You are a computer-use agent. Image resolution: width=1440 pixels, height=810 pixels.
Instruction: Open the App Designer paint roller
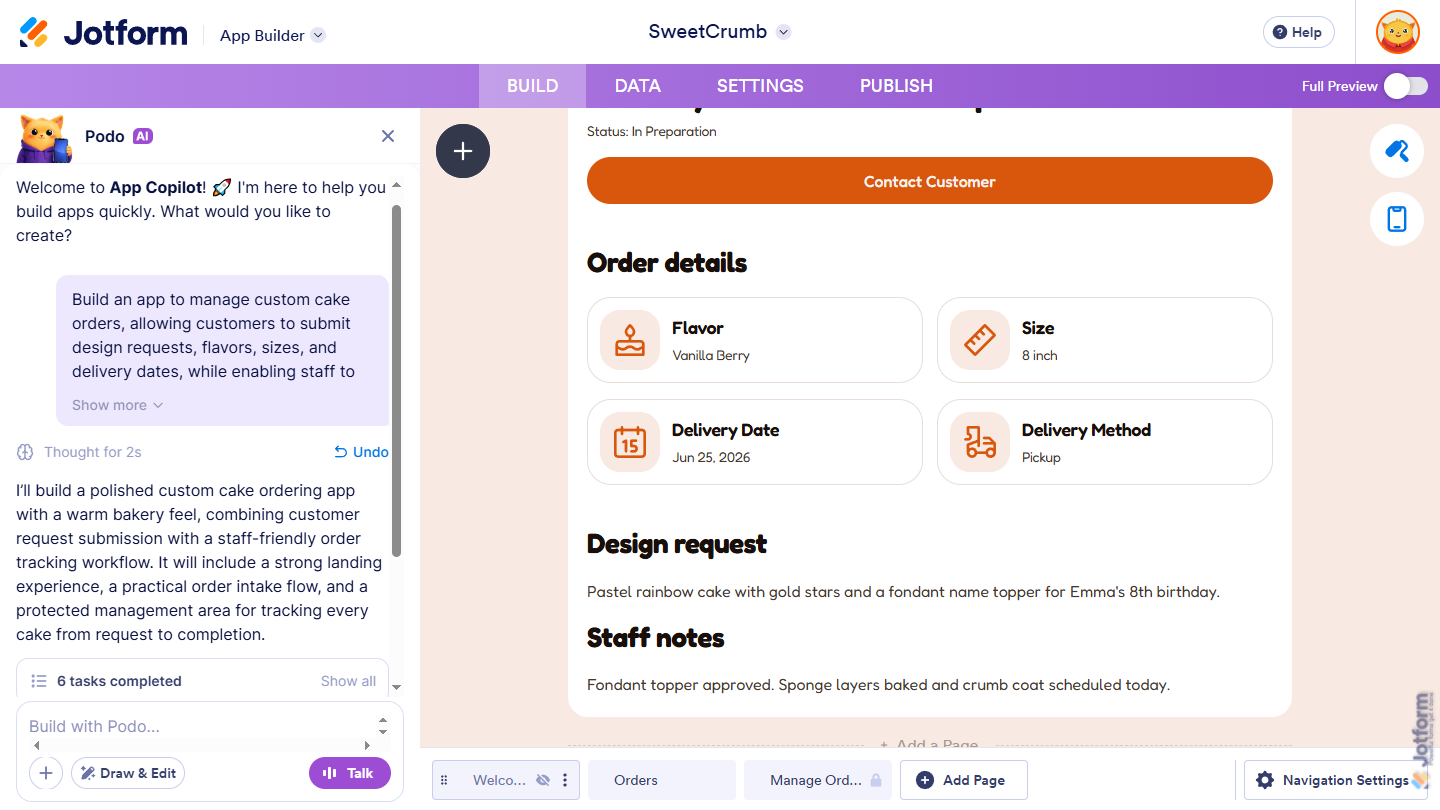tap(1396, 151)
